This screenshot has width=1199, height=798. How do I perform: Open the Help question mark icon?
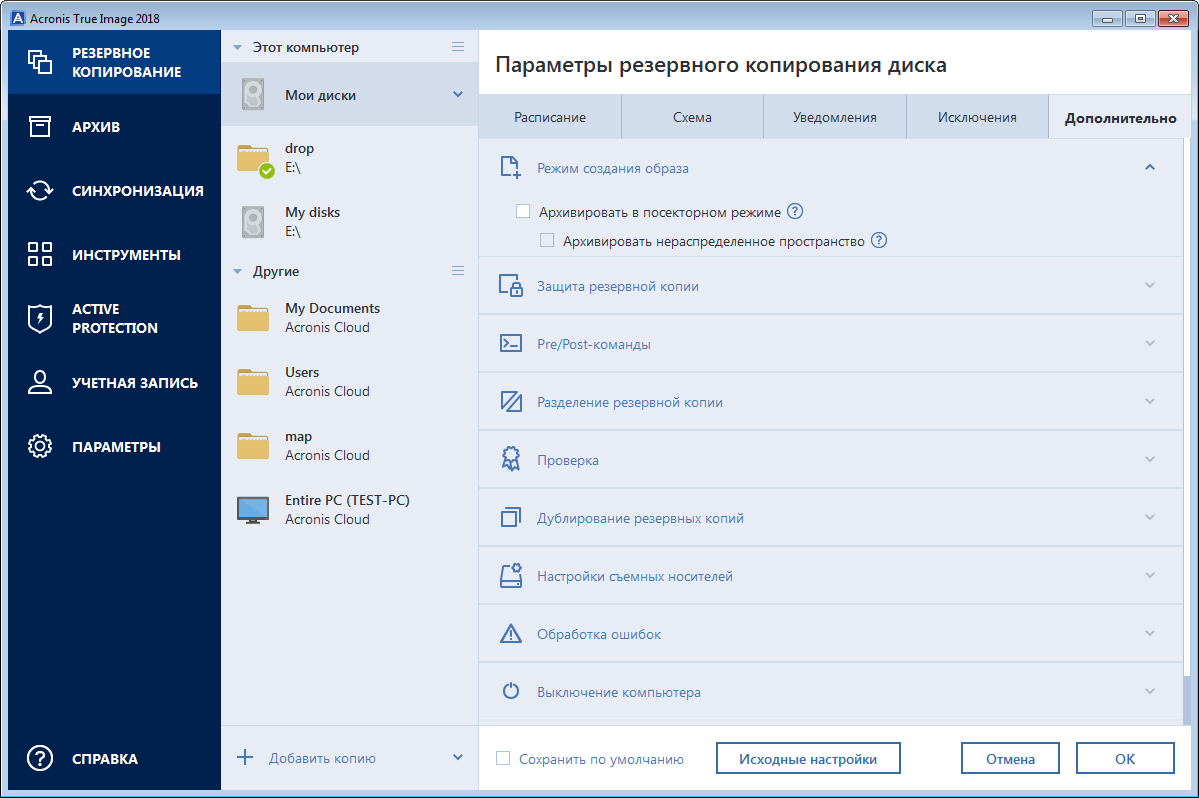coord(40,758)
